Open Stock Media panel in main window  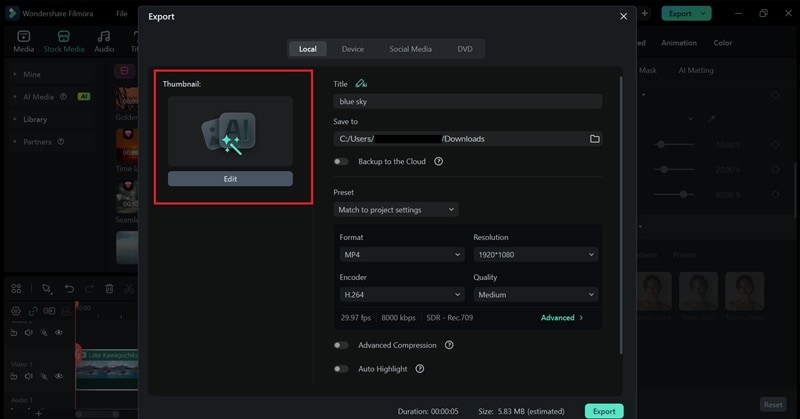64,41
